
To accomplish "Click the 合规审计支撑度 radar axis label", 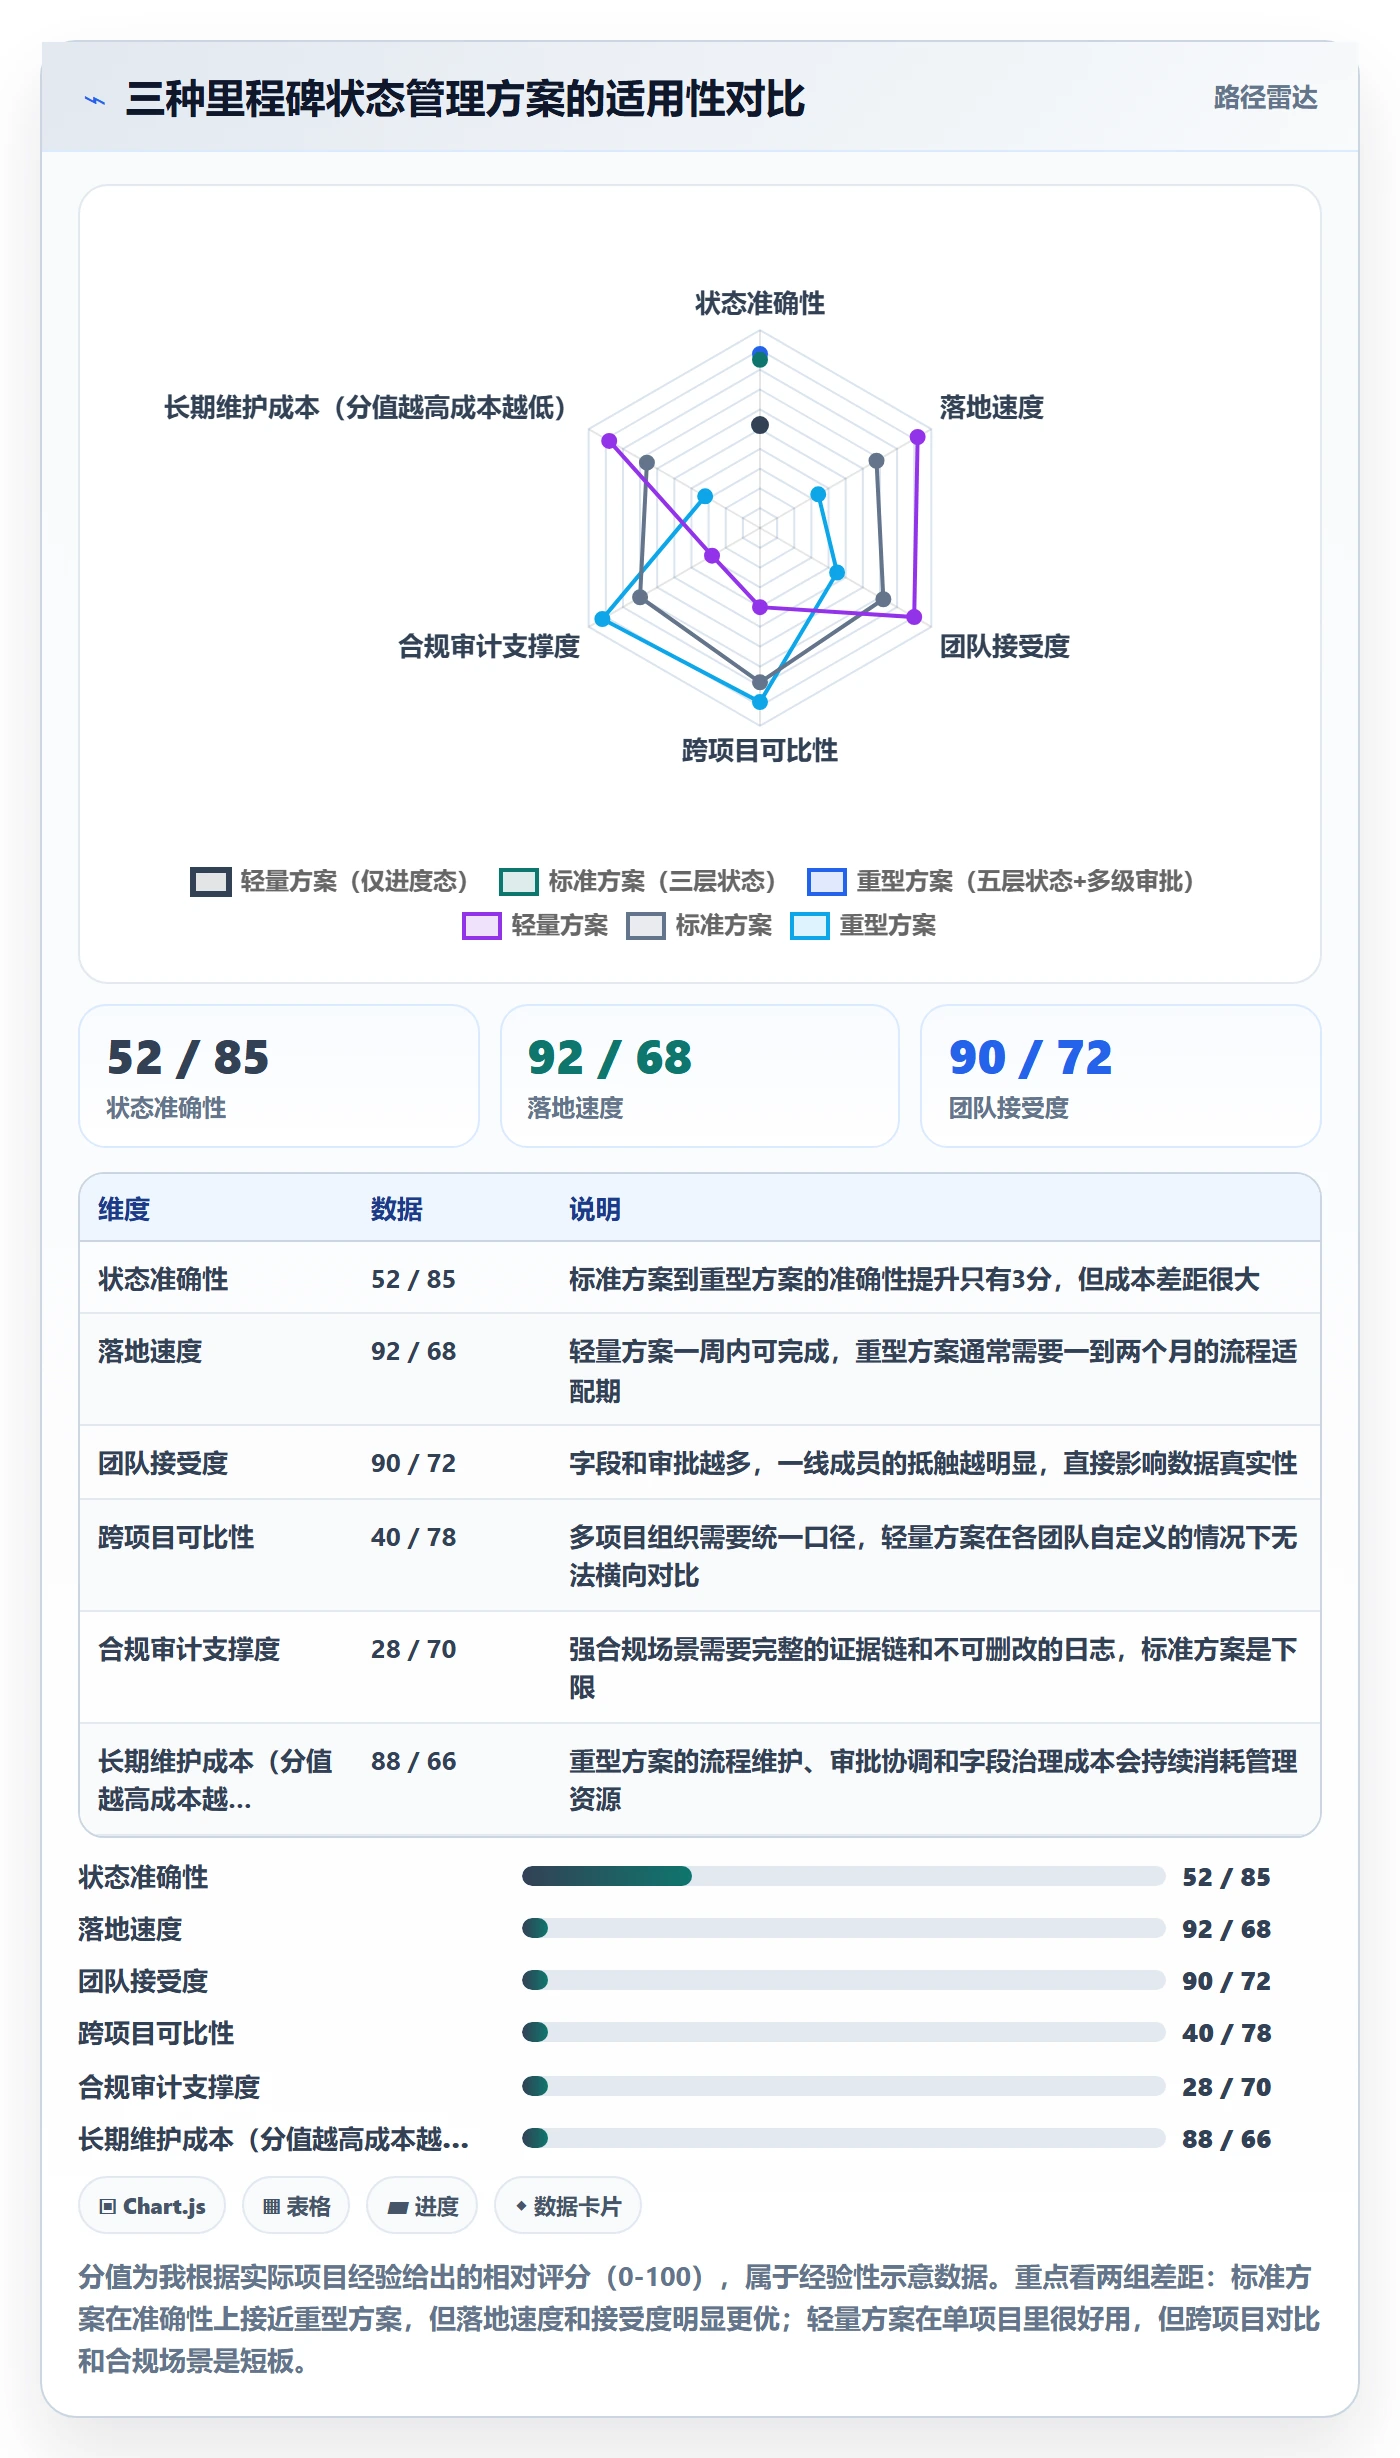I will [489, 646].
